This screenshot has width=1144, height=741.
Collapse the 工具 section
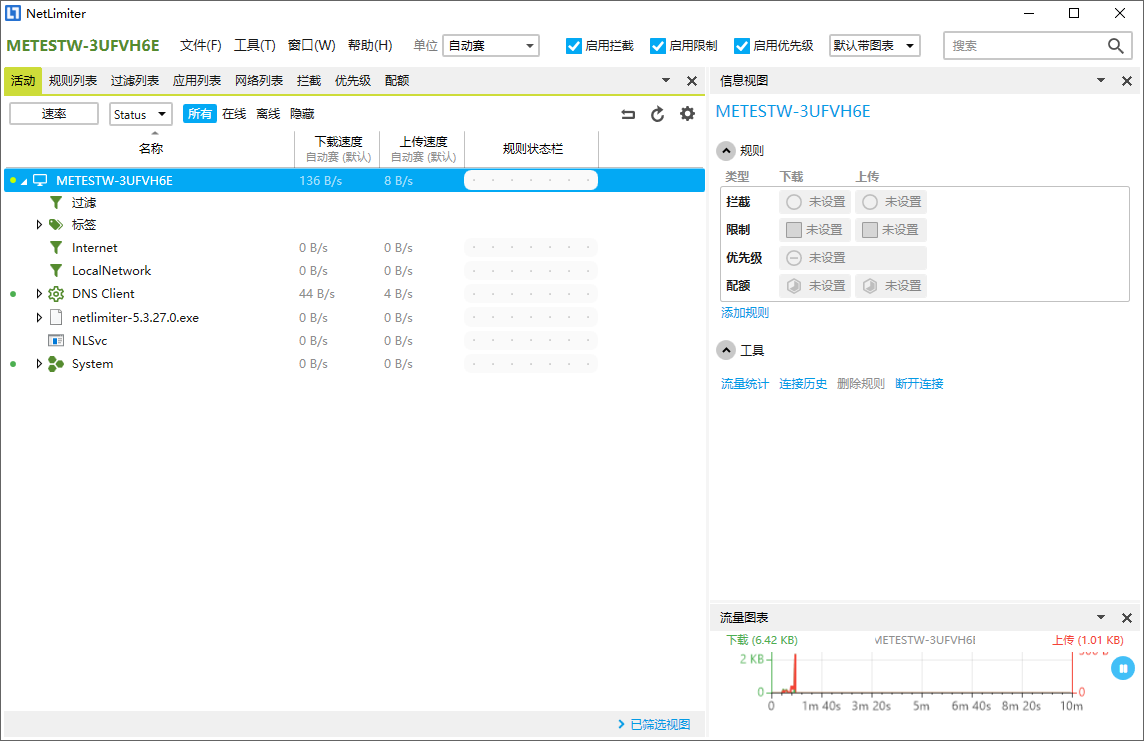click(x=726, y=351)
